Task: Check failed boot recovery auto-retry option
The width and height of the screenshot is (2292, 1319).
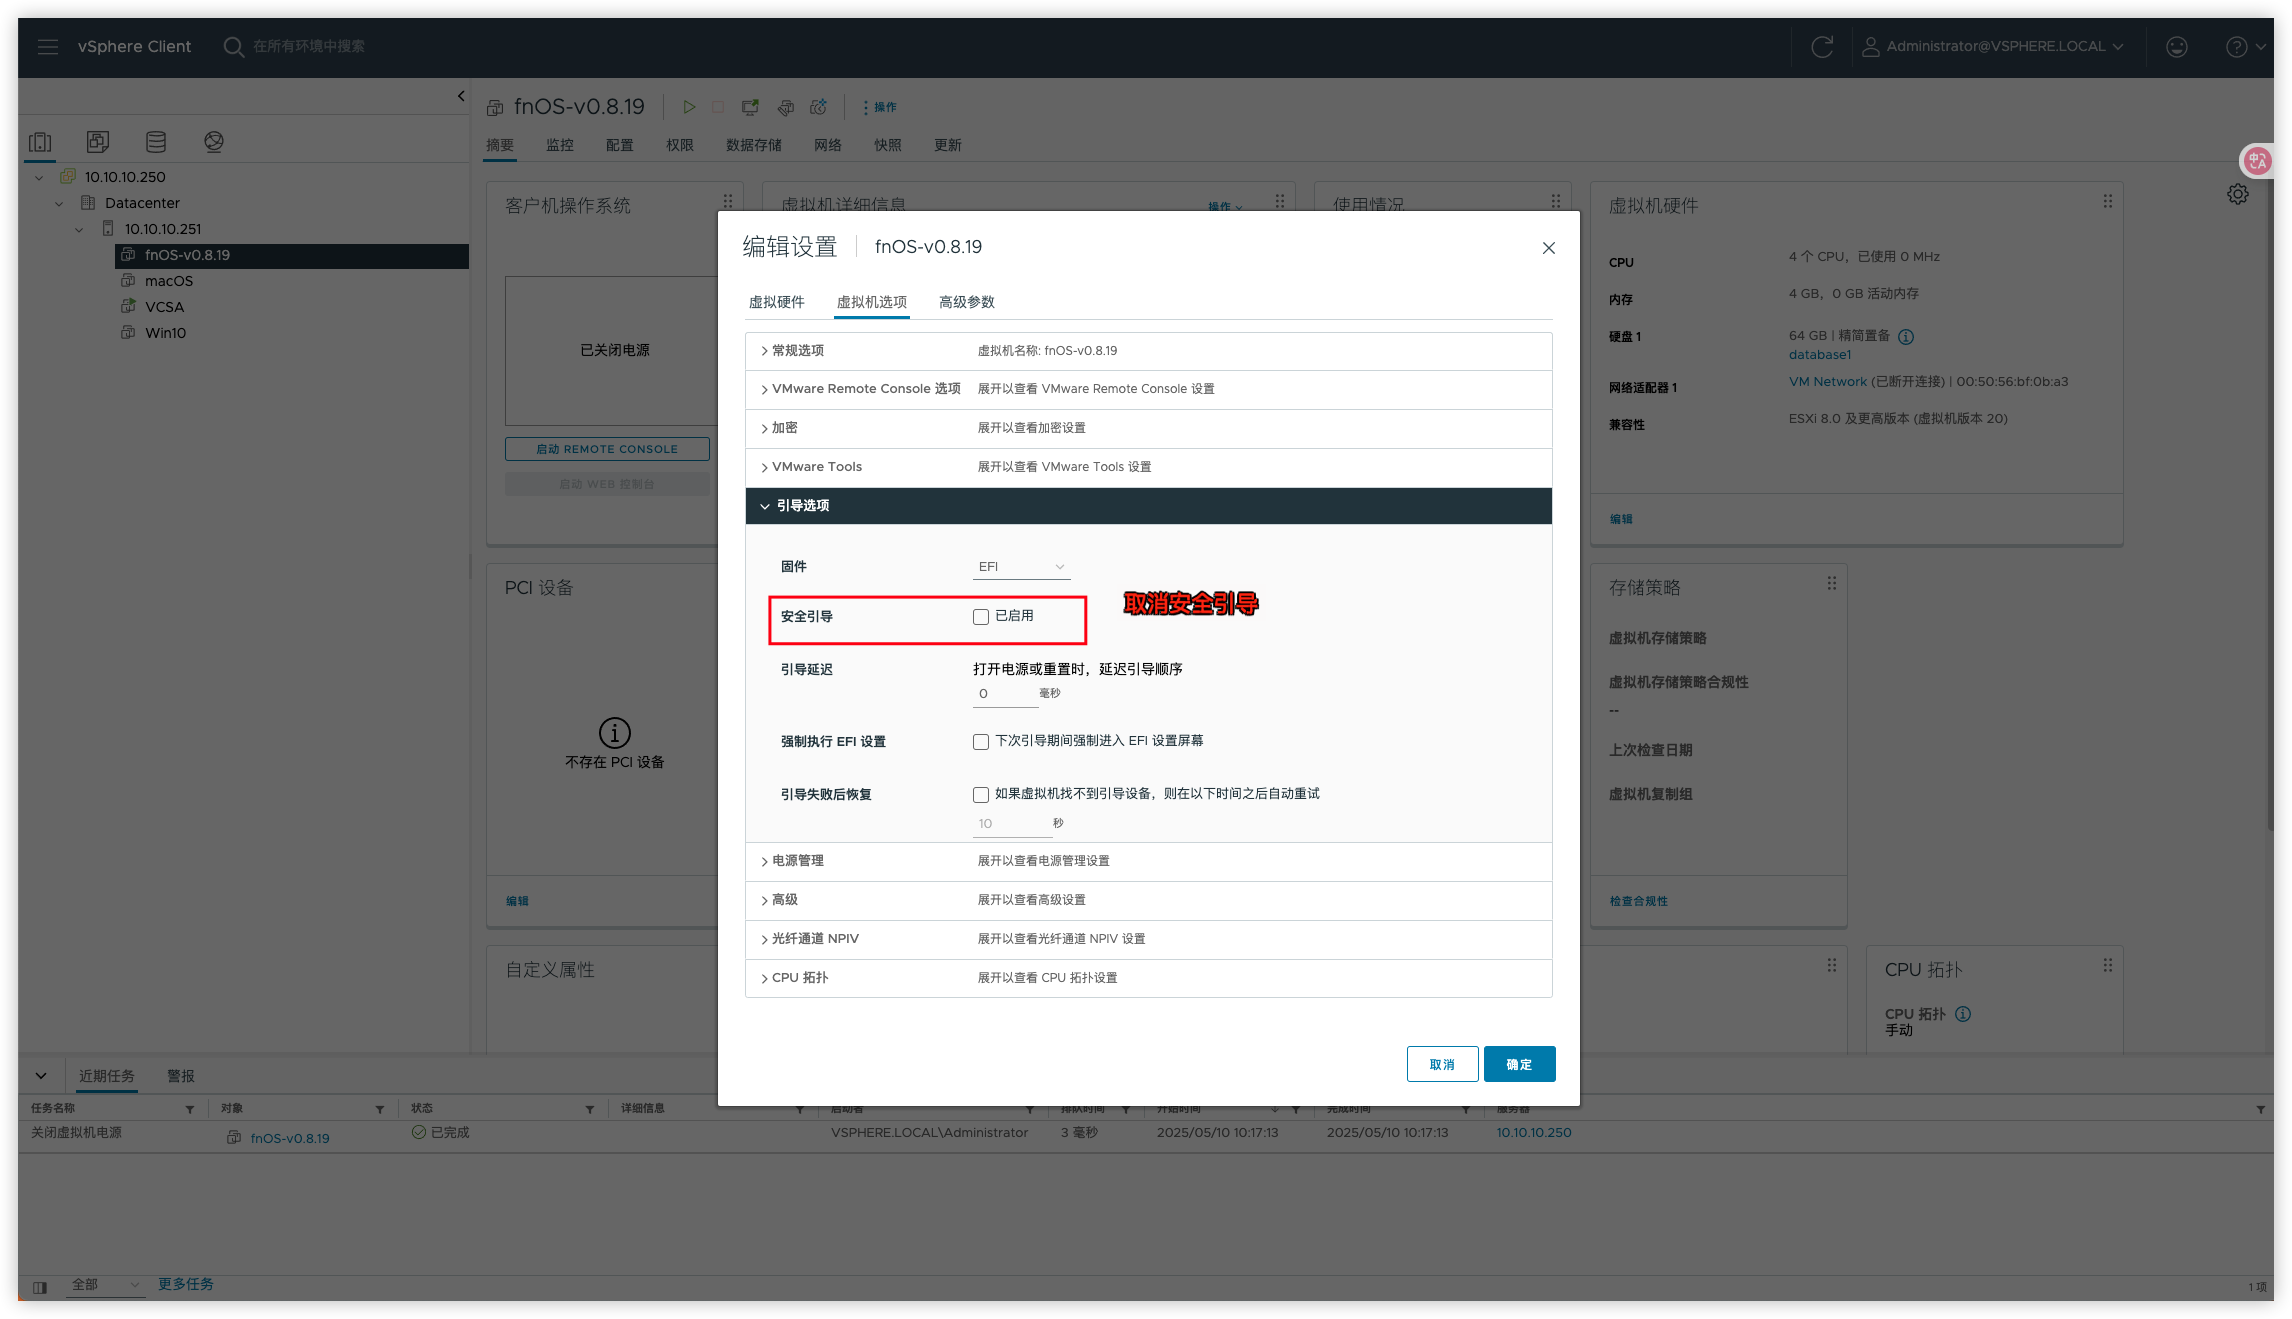Action: (981, 795)
